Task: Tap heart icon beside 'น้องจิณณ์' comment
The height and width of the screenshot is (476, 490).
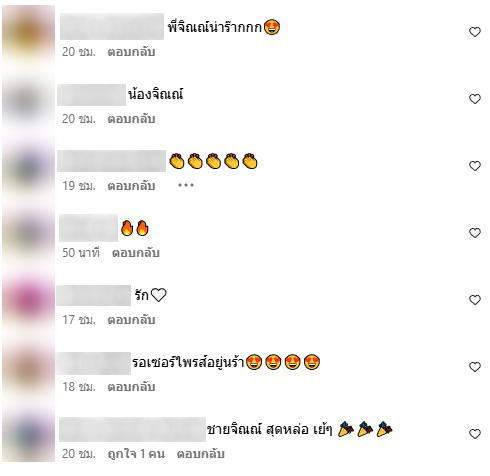Action: pos(475,99)
